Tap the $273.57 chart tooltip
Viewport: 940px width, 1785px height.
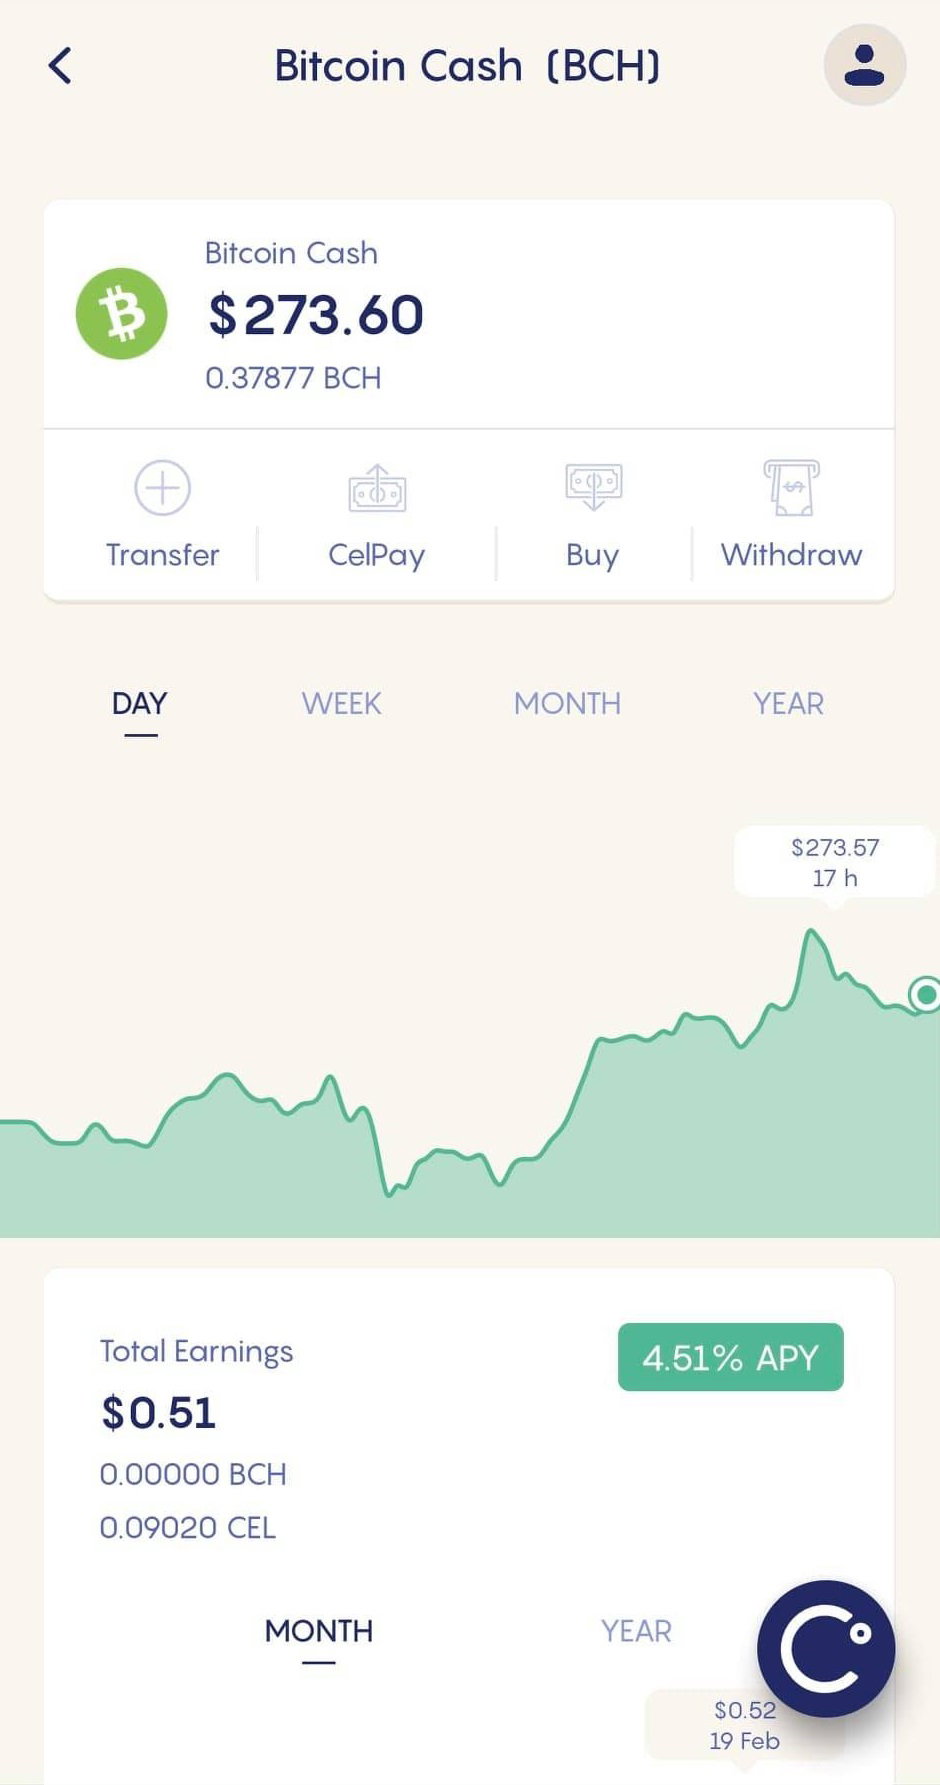pyautogui.click(x=835, y=862)
